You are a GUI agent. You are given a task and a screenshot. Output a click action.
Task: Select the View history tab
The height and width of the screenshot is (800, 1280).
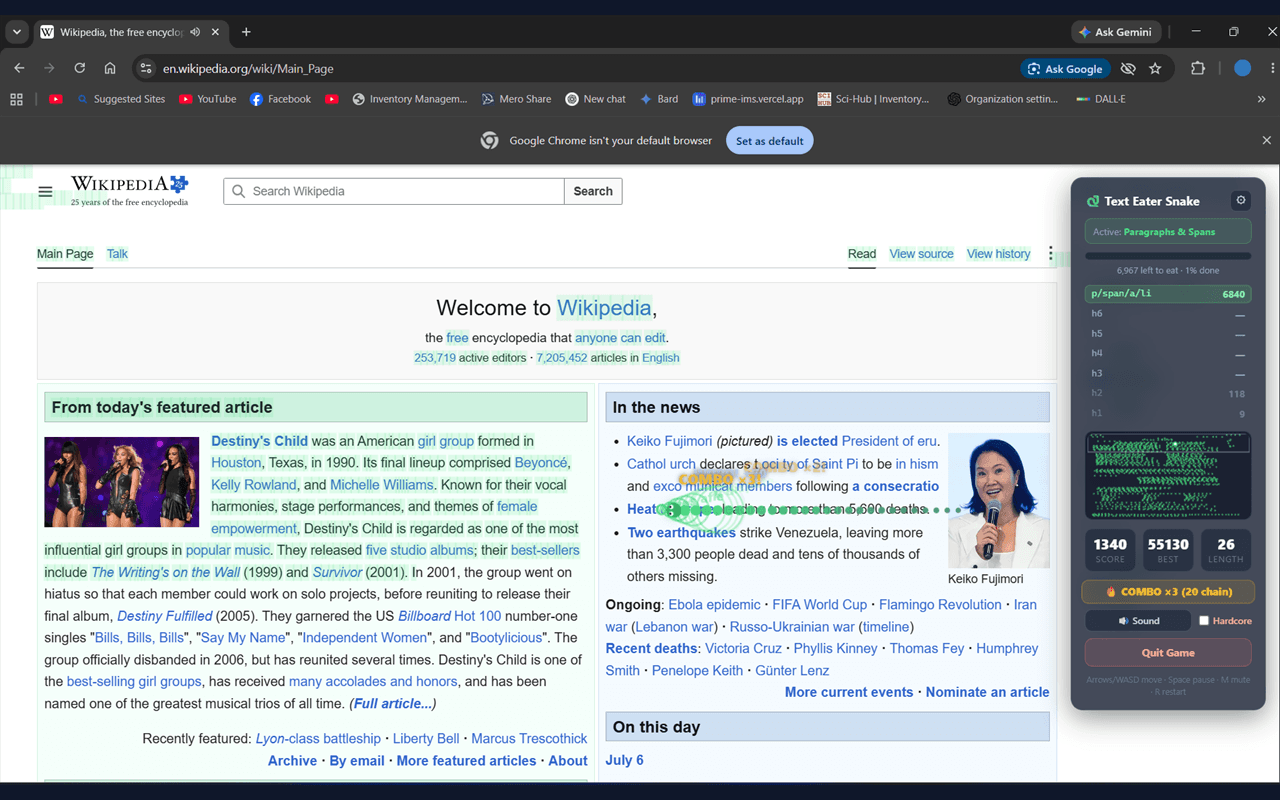(x=998, y=254)
